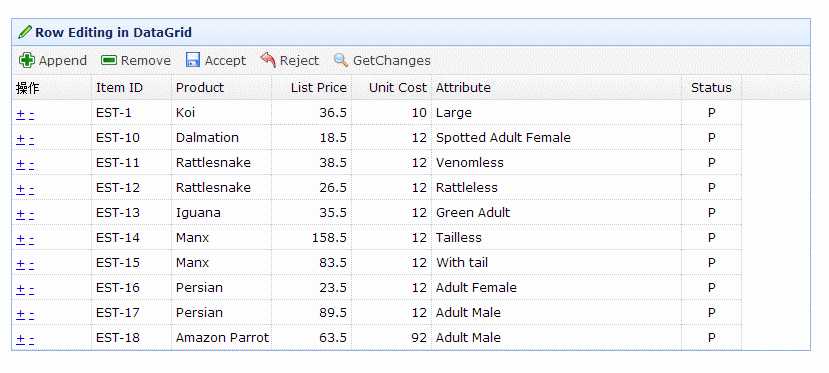
Task: Click the plus link for EST-14 row
Action: 21,239
